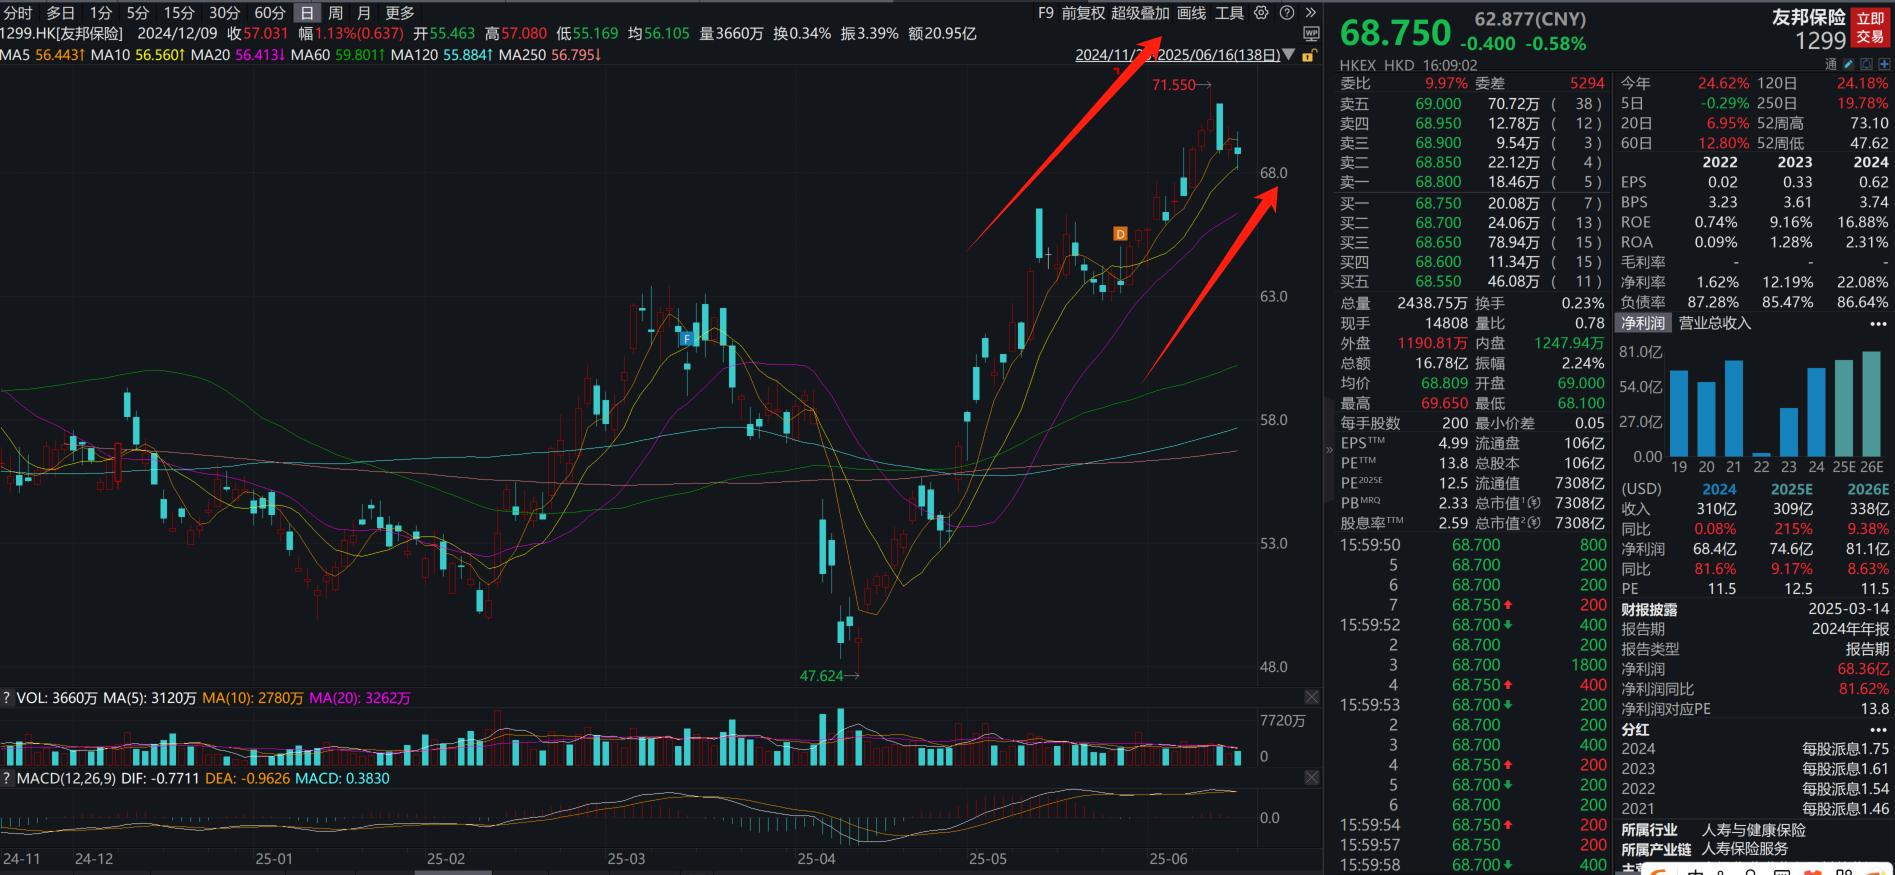This screenshot has height=875, width=1895.
Task: Click the 22 bar in the profit chart
Action: (x=1761, y=453)
